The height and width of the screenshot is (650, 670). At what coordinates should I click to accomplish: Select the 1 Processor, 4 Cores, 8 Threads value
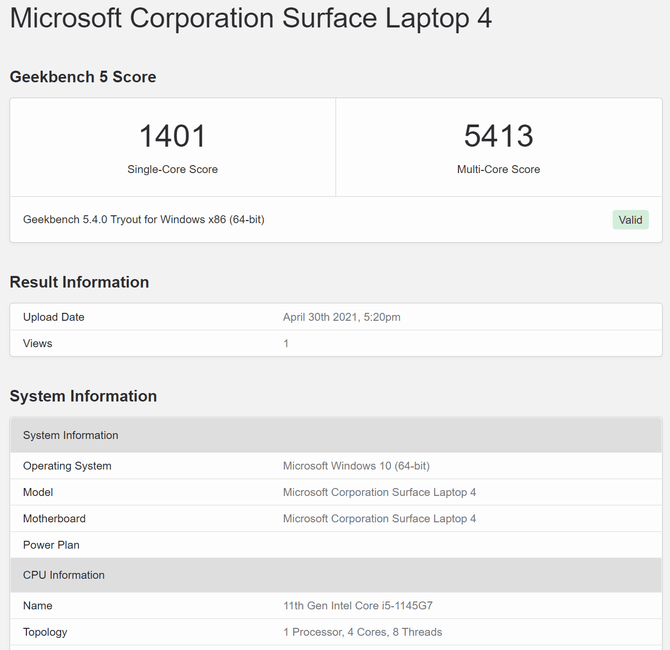tap(363, 632)
